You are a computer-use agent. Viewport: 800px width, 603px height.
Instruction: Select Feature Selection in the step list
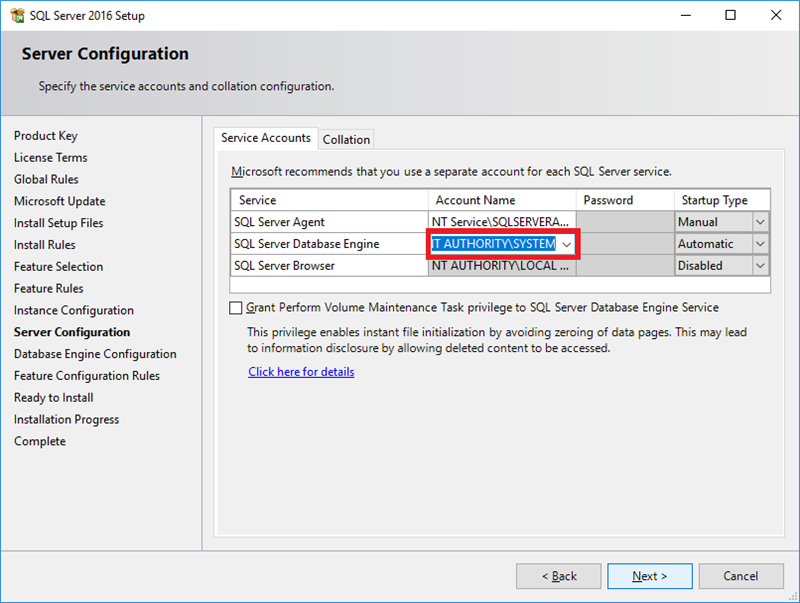point(58,267)
